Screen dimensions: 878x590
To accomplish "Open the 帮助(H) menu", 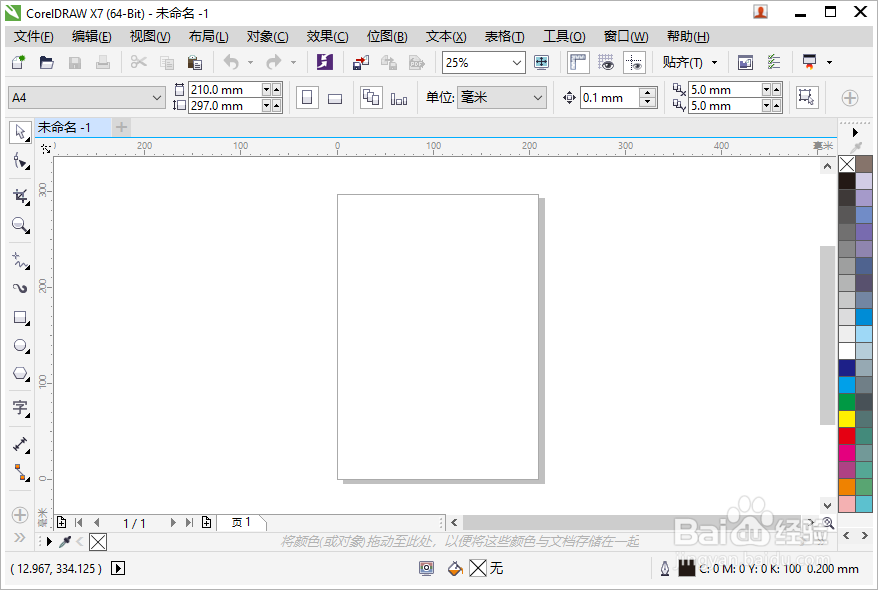I will [688, 36].
